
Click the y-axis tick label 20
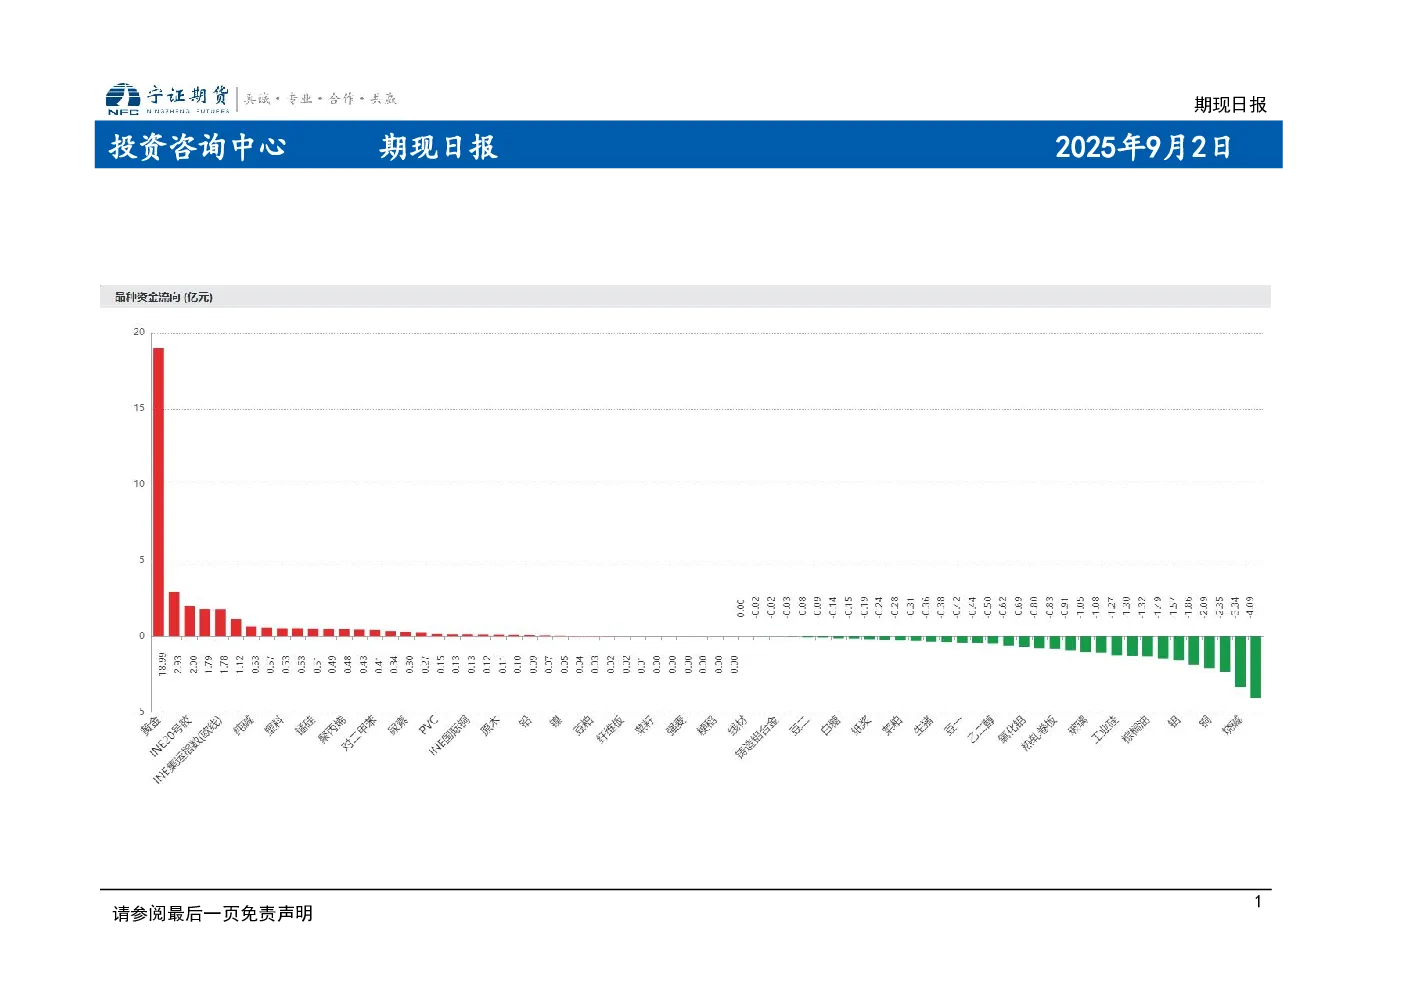[139, 332]
